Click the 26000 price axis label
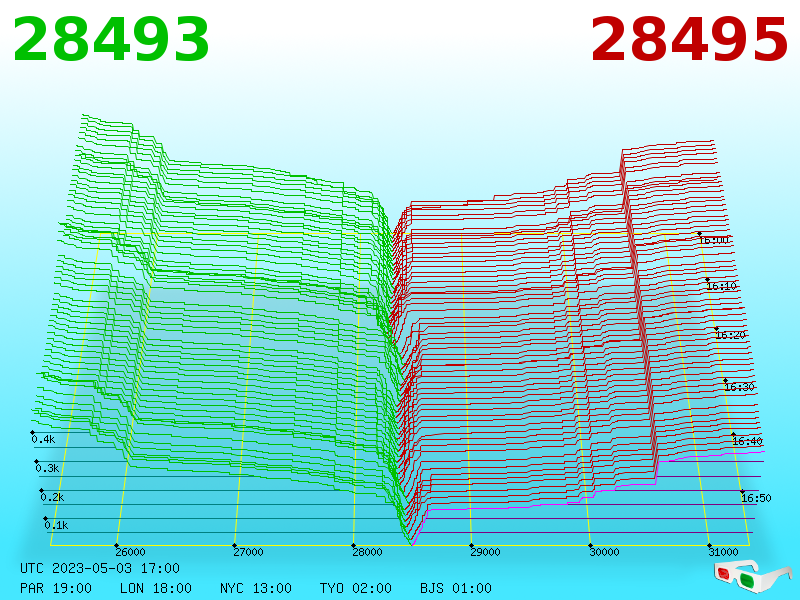800x600 pixels. click(x=130, y=552)
